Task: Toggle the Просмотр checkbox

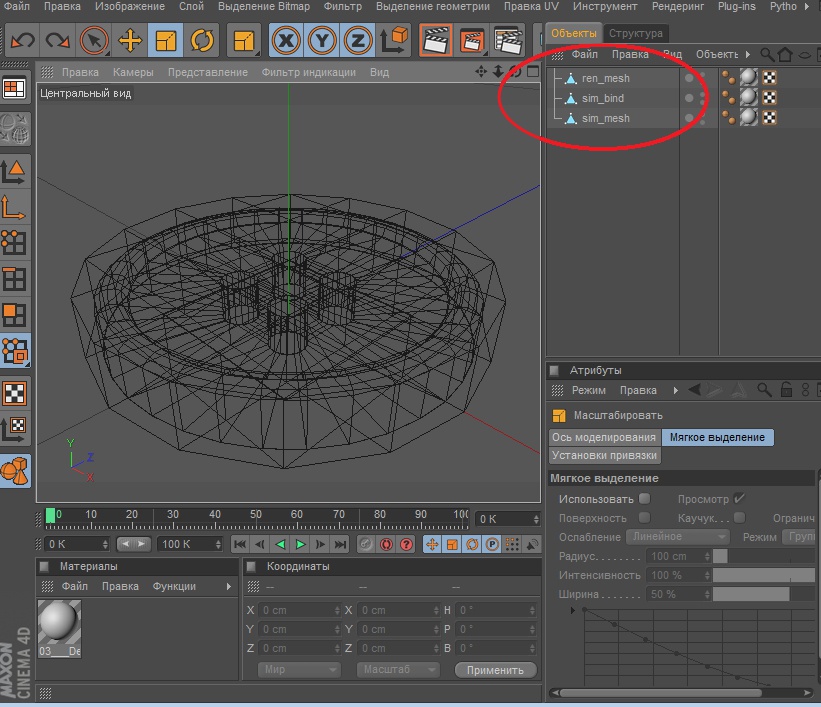Action: click(x=739, y=499)
